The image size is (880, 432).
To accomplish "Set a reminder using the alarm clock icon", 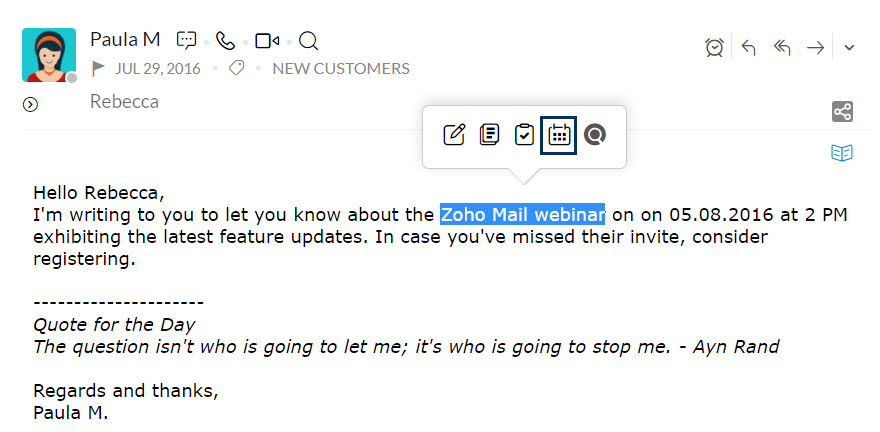I will click(x=714, y=47).
